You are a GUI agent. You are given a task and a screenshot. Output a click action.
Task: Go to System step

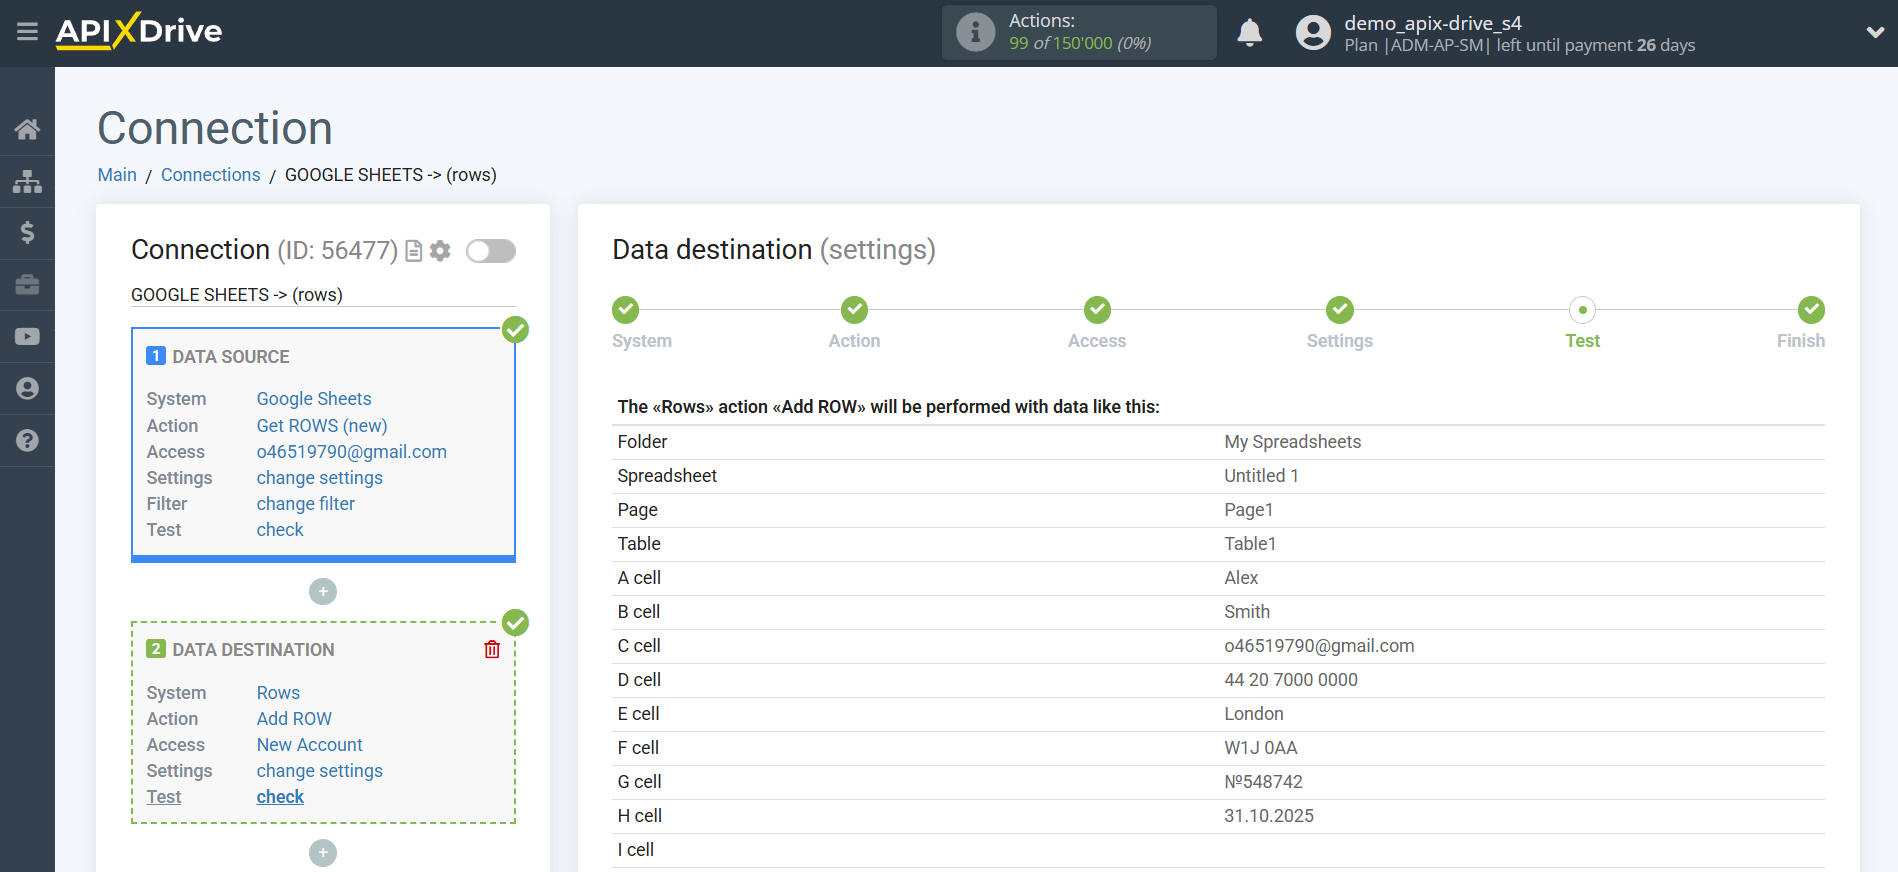point(626,310)
